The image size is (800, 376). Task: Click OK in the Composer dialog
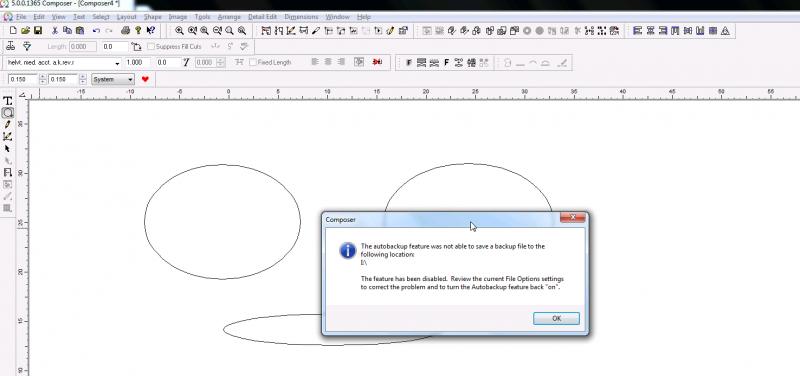pyautogui.click(x=556, y=318)
